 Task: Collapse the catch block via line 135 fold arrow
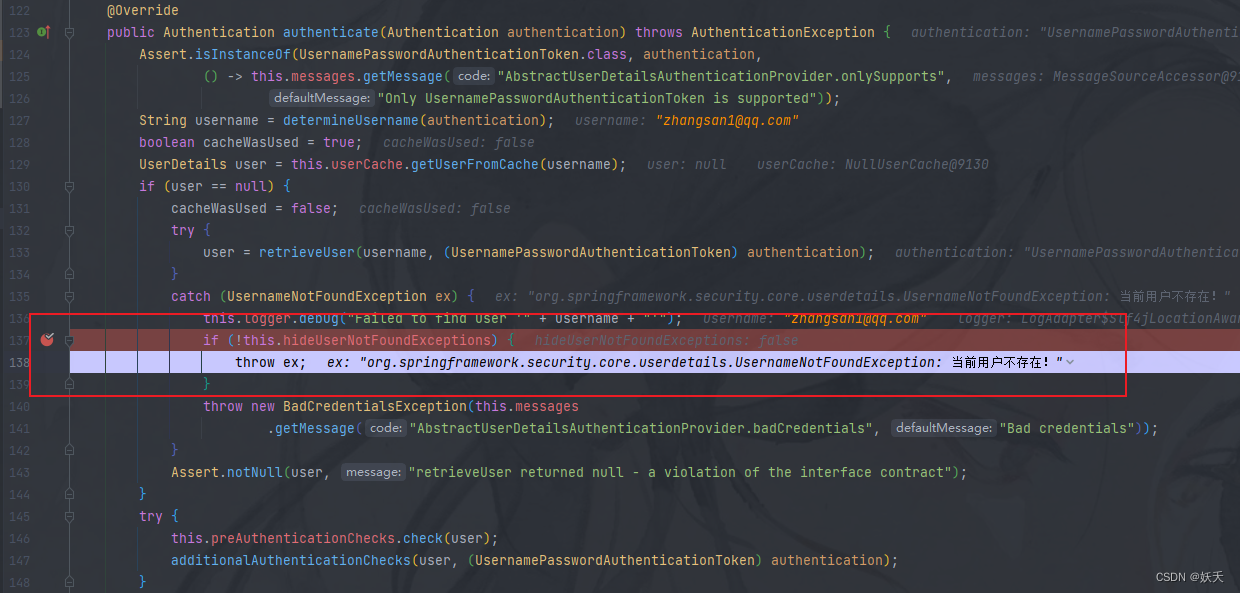click(68, 296)
